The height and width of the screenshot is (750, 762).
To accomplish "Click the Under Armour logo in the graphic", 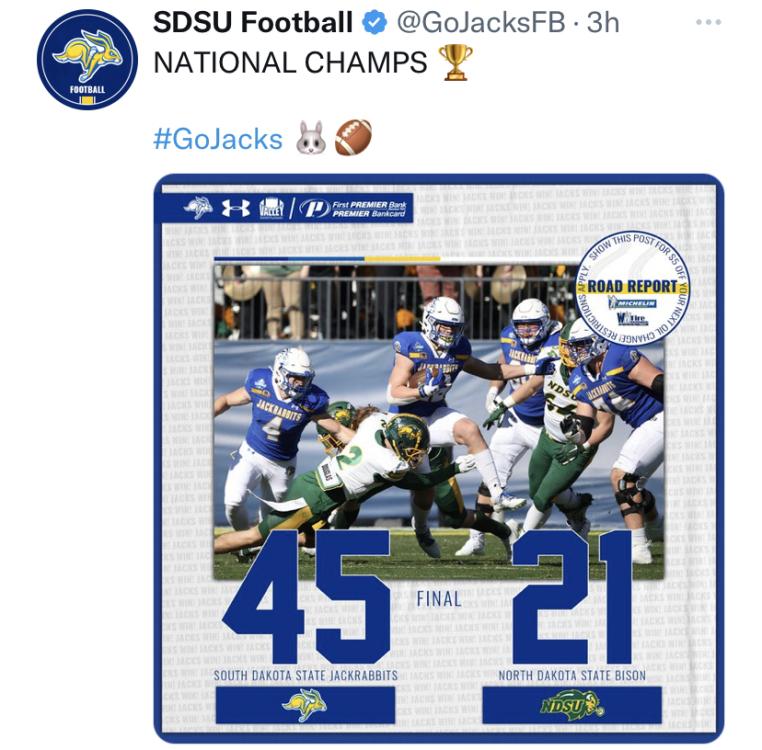I will [236, 208].
